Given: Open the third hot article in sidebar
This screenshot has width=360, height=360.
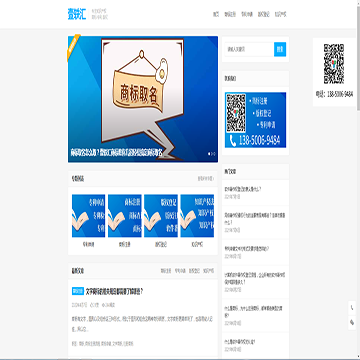Looking at the screenshot, I should [247, 249].
